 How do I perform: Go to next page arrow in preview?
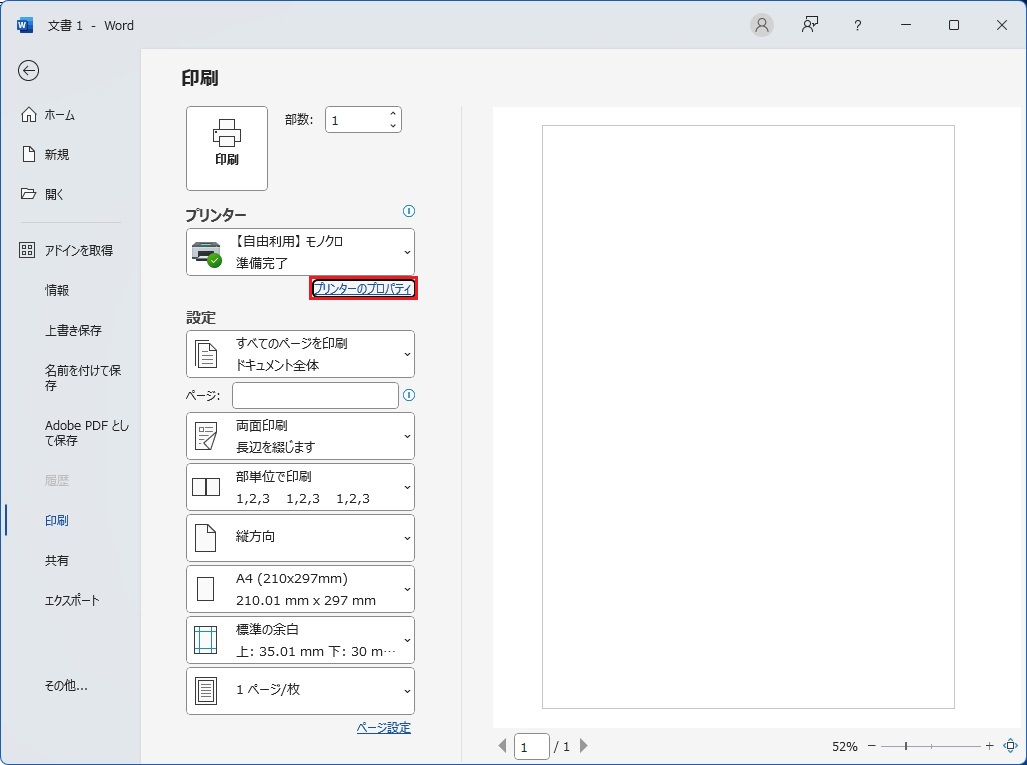[x=584, y=746]
